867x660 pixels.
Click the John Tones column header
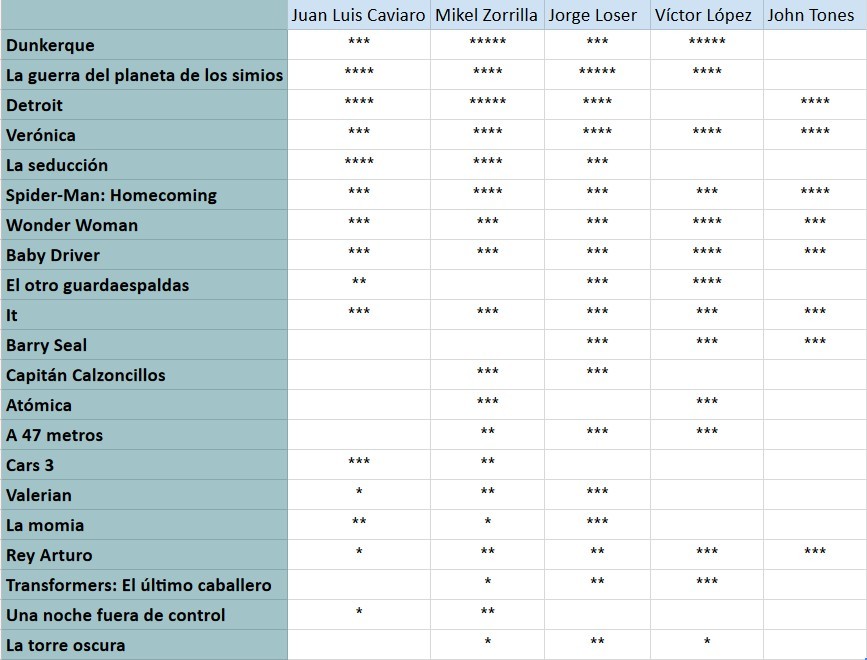[x=814, y=15]
